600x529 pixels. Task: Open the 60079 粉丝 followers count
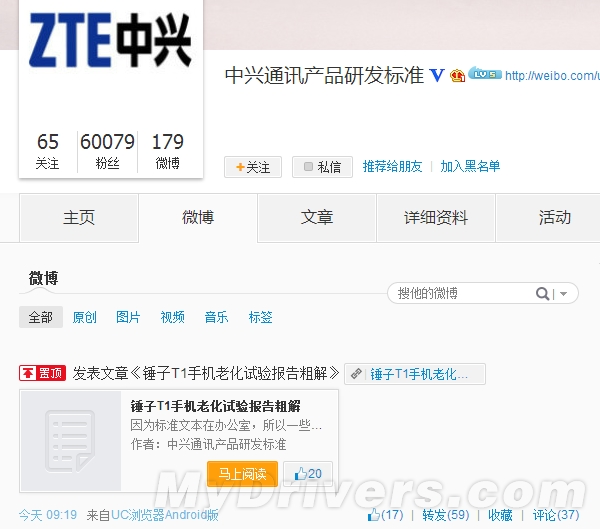tap(107, 151)
